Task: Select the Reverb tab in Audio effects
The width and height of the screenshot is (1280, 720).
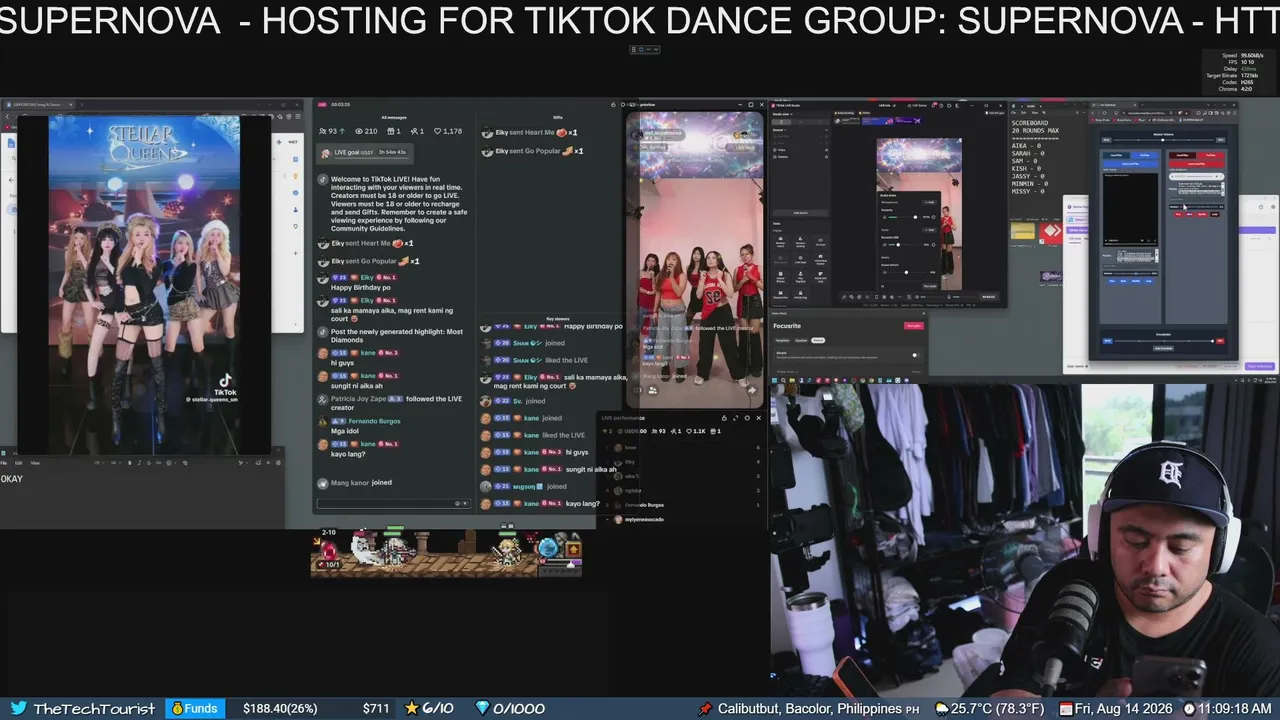Action: point(817,340)
